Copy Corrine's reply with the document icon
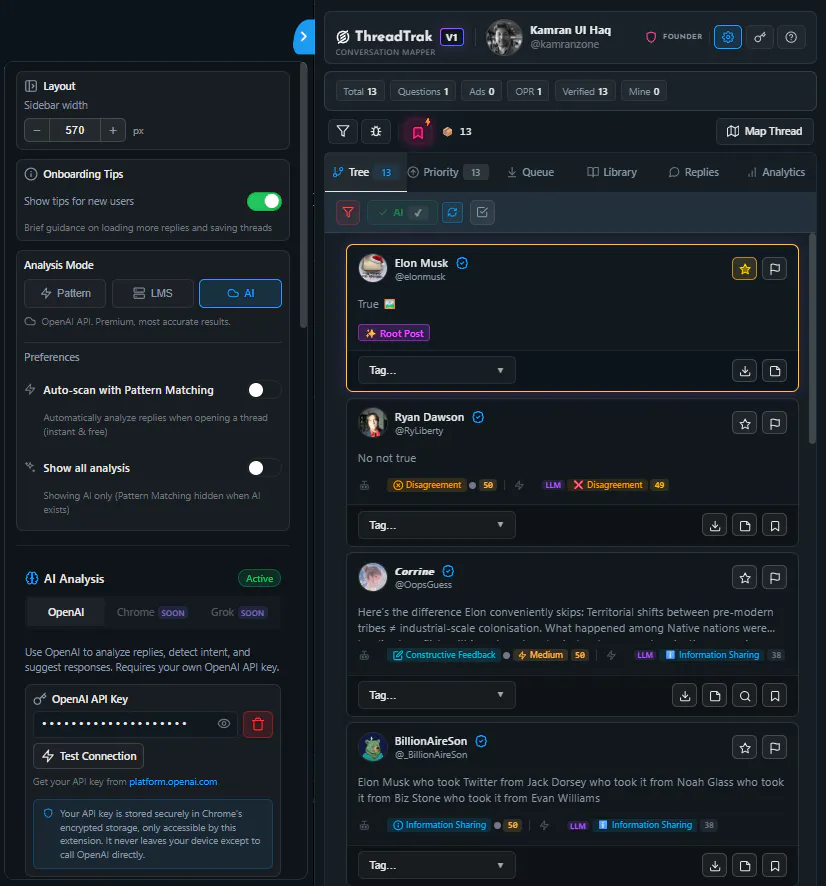 tap(715, 696)
